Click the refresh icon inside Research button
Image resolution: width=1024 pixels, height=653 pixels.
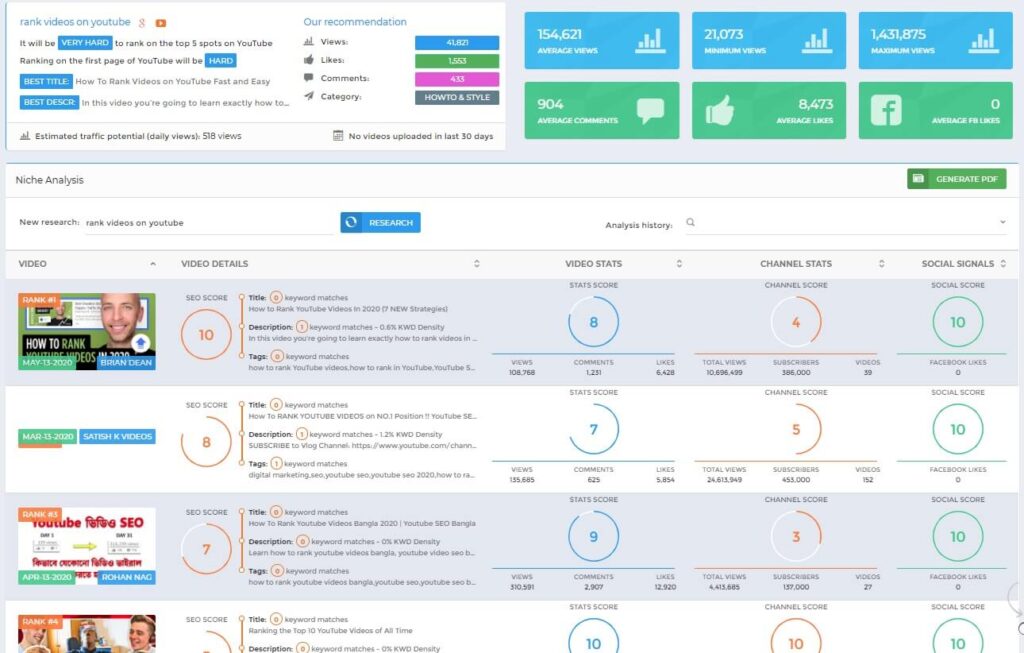[351, 223]
